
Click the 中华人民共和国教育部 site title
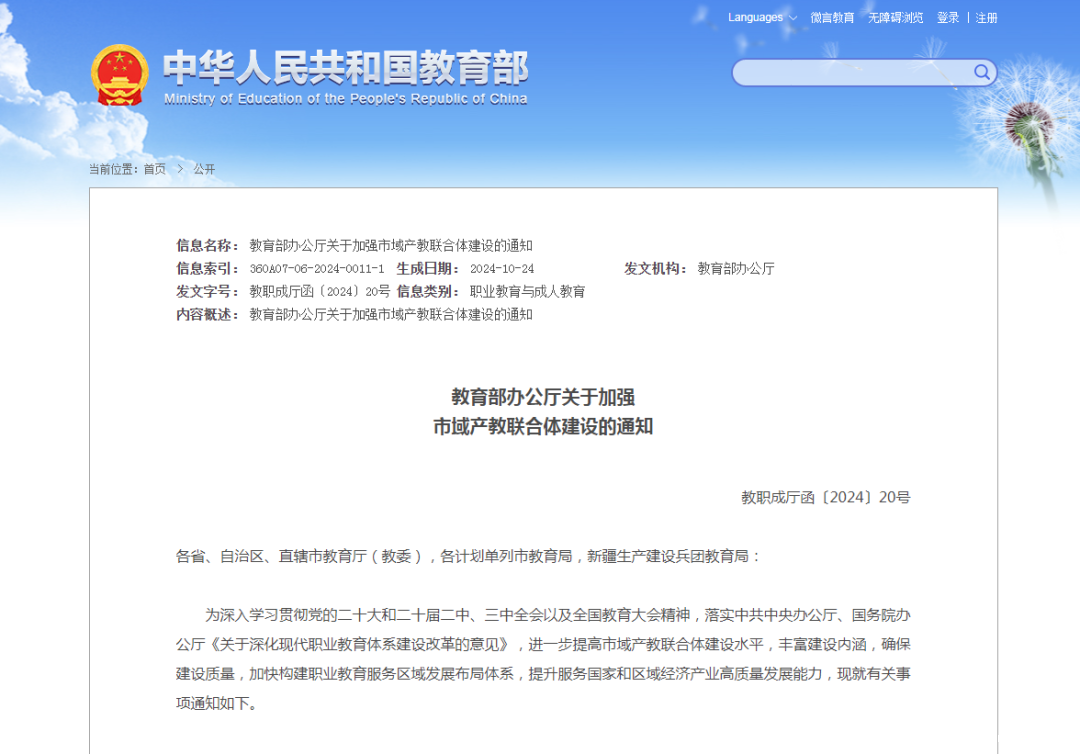pos(345,68)
